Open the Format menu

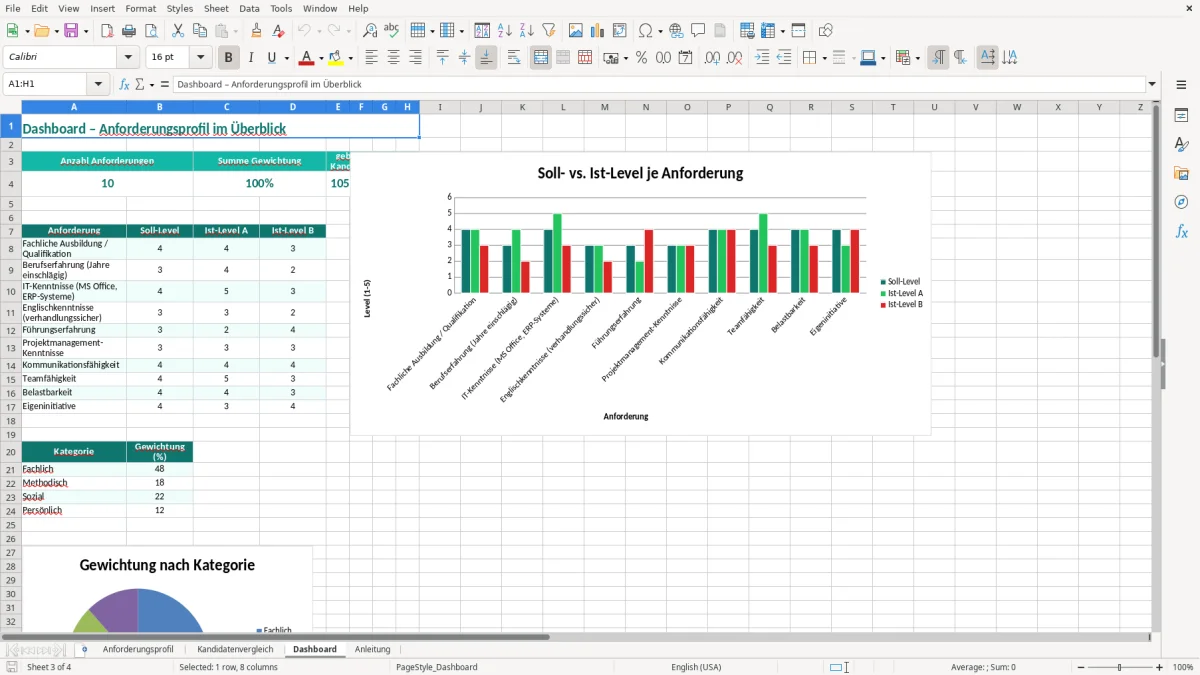141,8
